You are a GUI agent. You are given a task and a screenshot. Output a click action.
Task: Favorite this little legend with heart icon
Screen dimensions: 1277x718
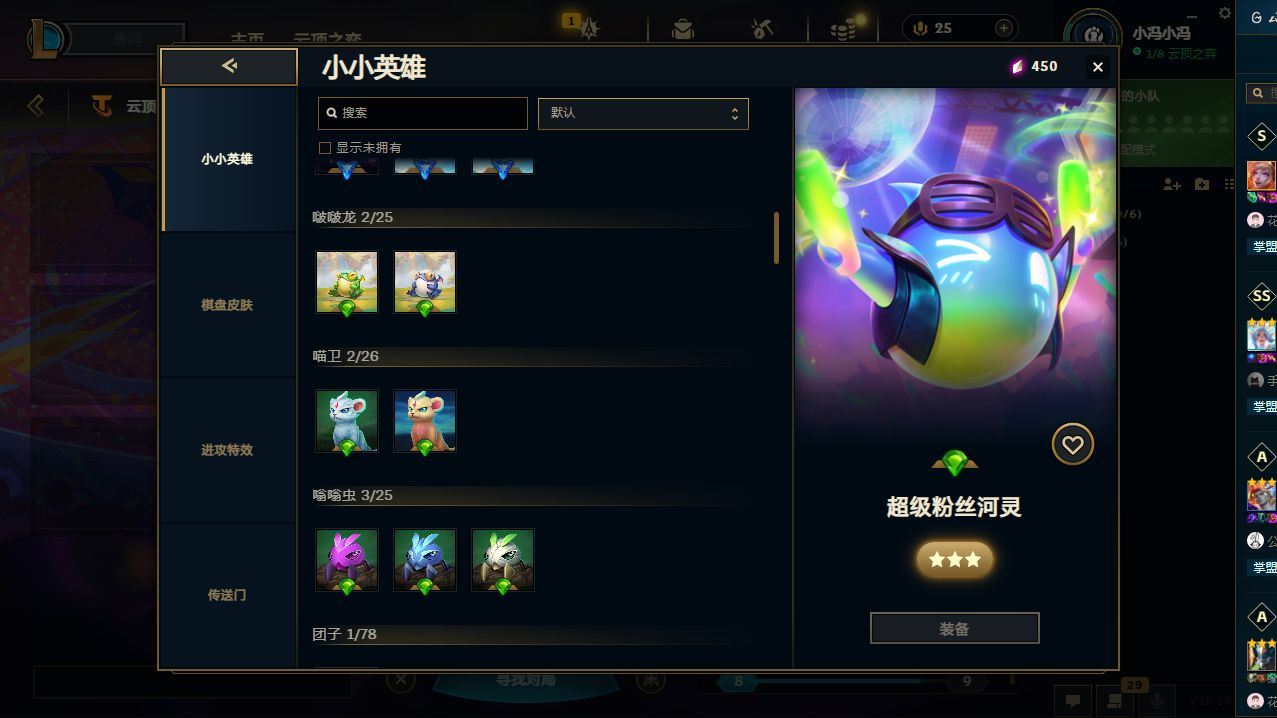coord(1072,444)
